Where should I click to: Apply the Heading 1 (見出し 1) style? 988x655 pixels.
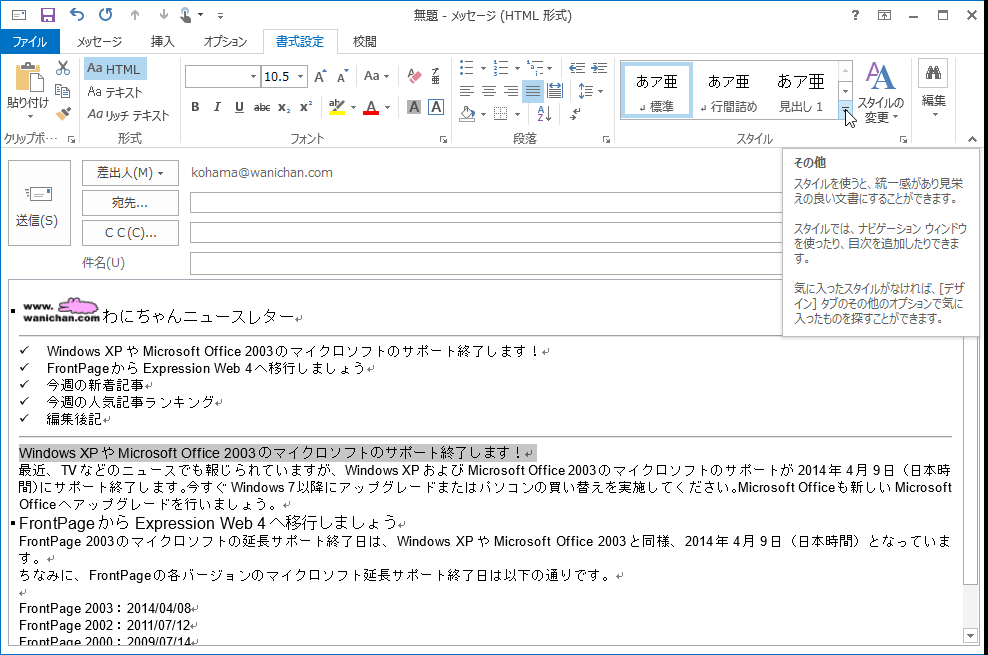pyautogui.click(x=801, y=91)
